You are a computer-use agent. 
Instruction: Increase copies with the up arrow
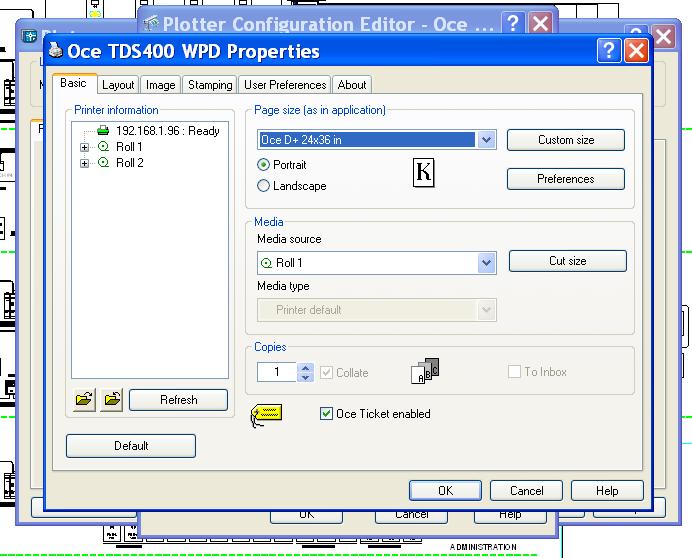tap(305, 367)
